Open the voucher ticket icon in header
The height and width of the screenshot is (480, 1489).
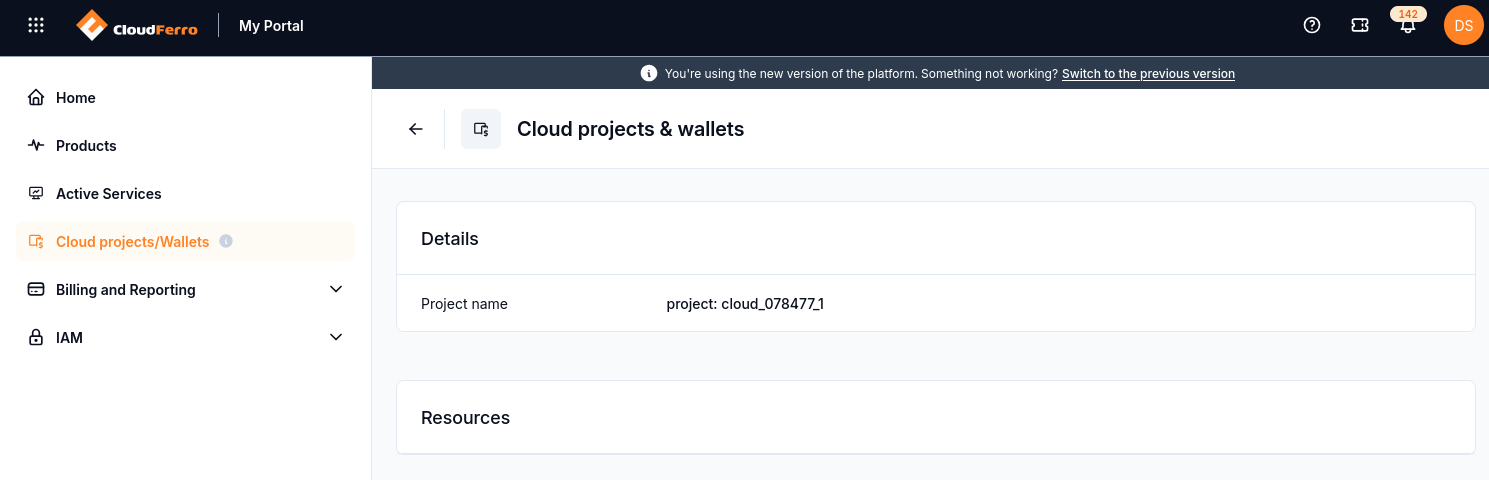coord(1360,26)
